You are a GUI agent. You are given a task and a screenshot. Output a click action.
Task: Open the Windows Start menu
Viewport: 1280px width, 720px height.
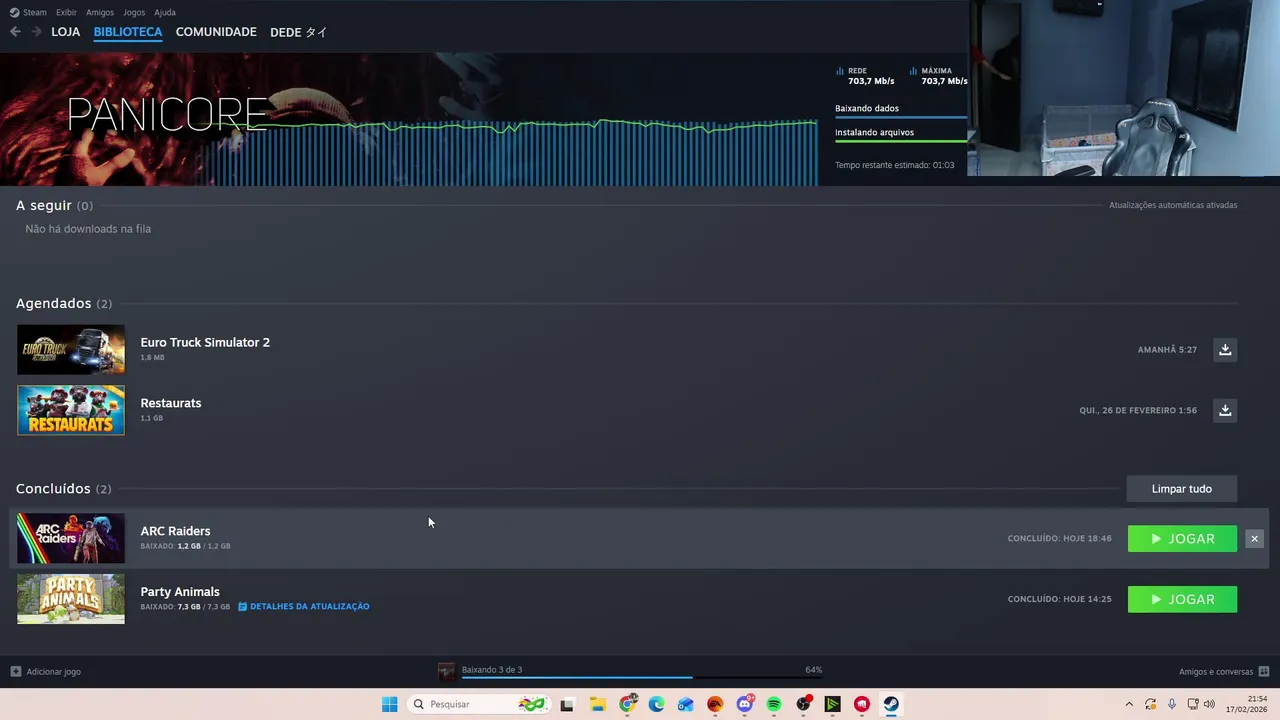[x=389, y=704]
